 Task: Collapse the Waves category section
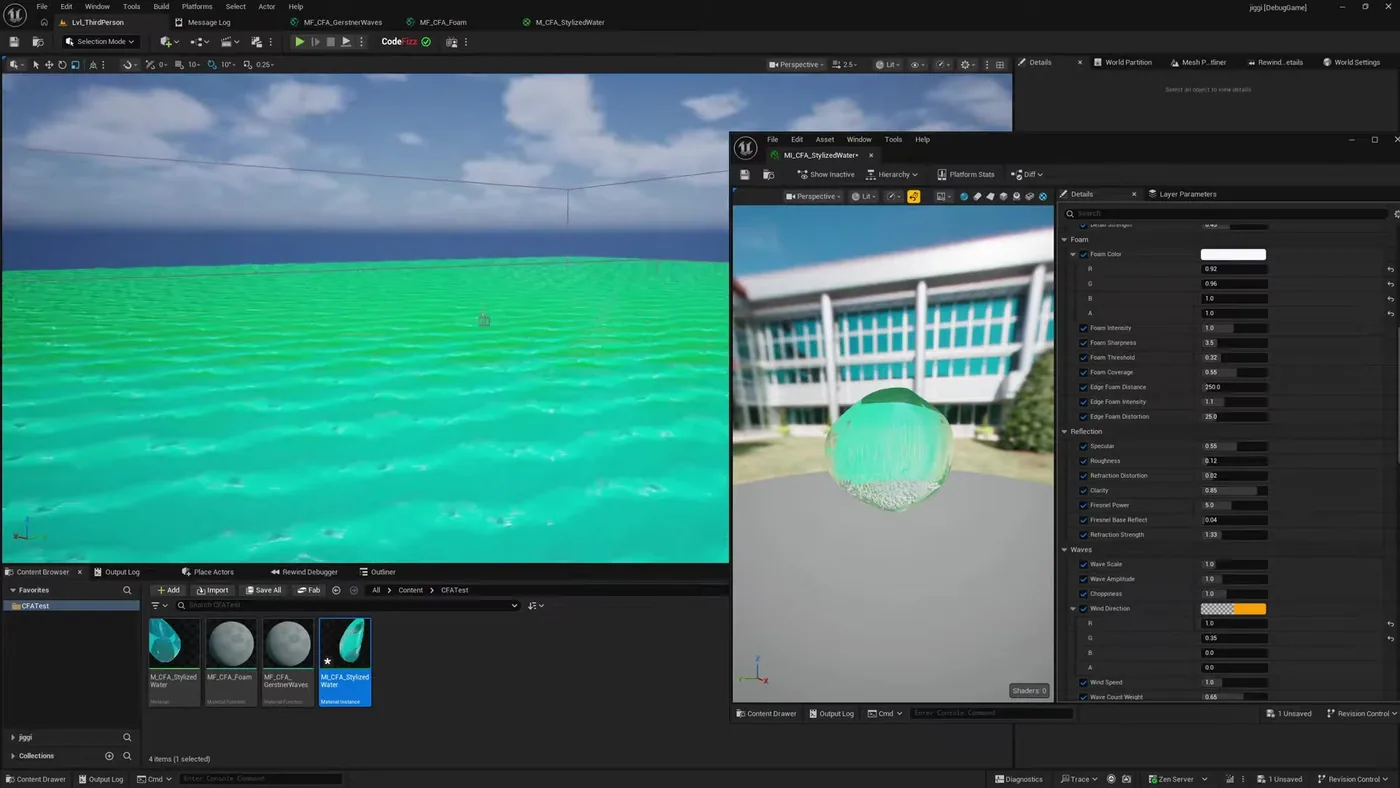tap(1065, 550)
